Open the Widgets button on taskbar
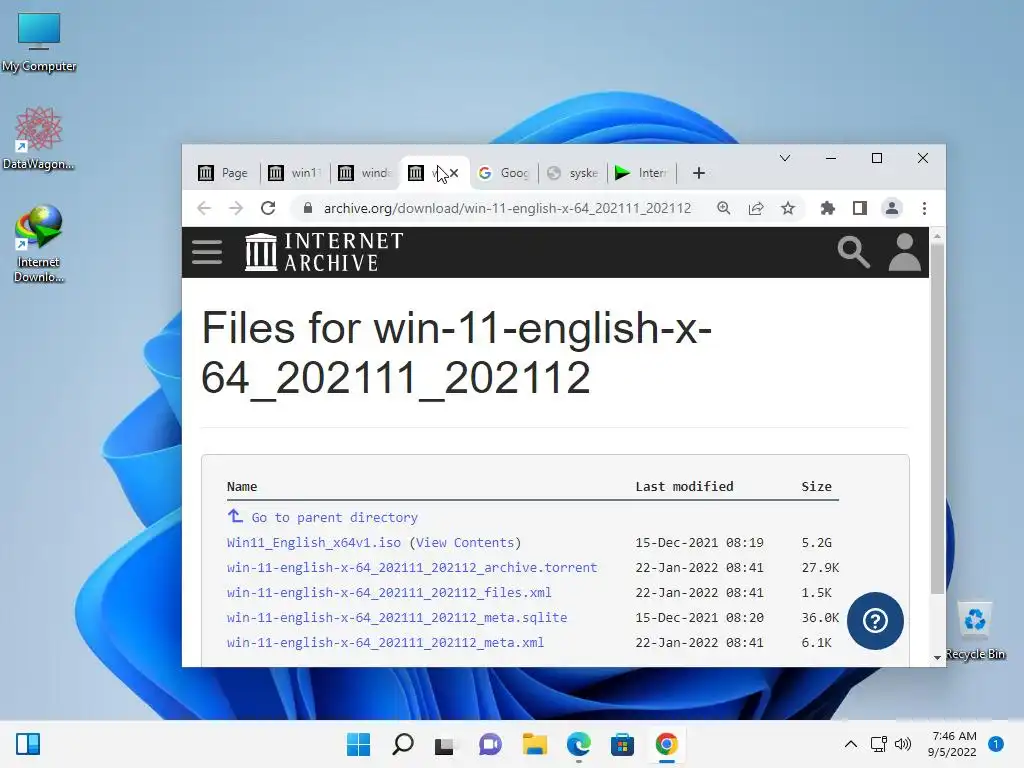The width and height of the screenshot is (1024, 768). pos(27,744)
